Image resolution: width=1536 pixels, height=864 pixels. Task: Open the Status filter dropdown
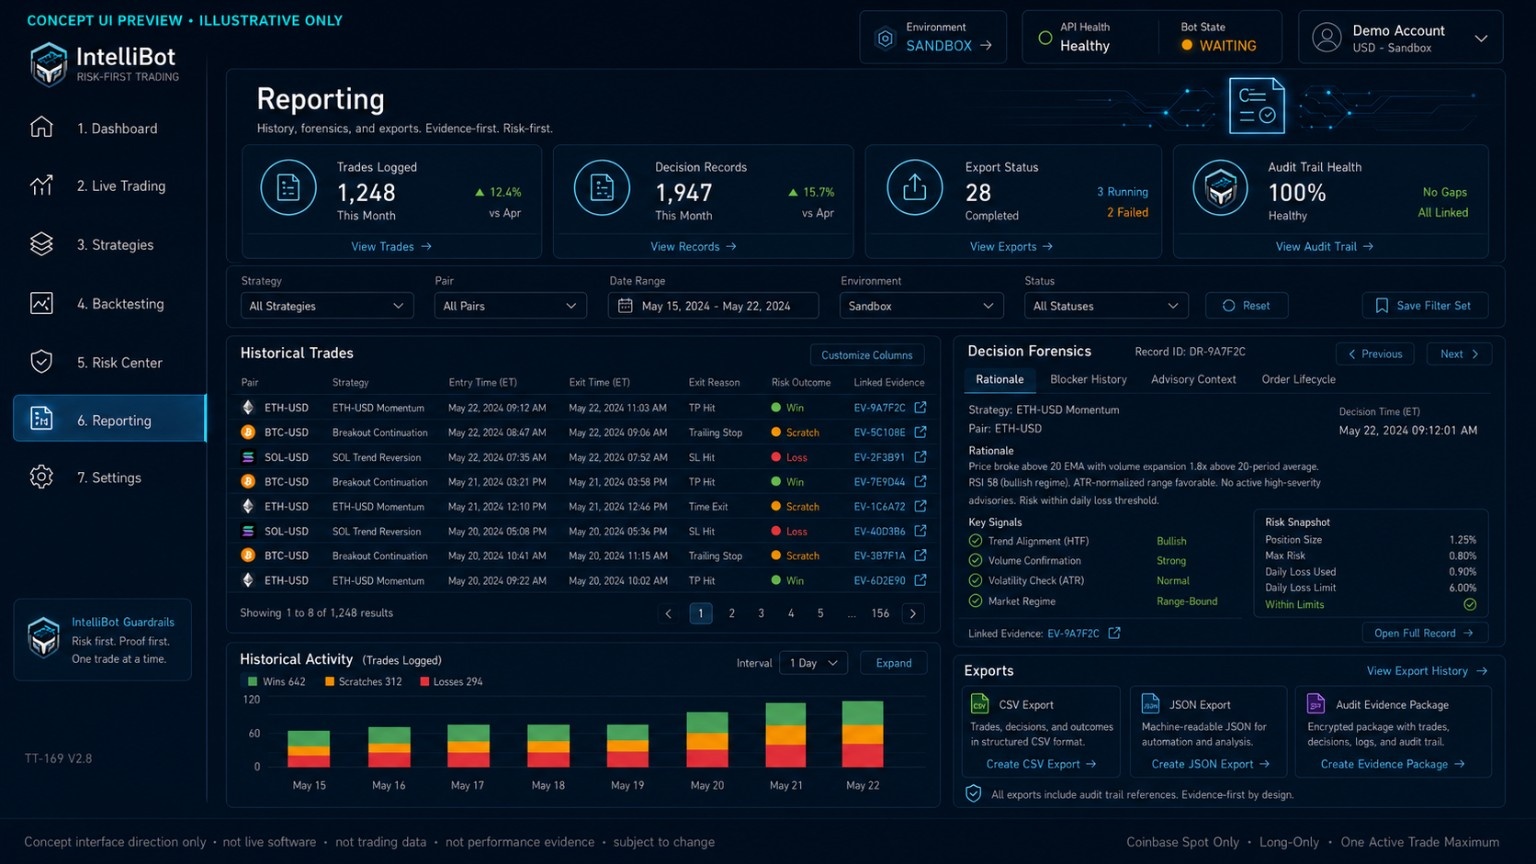pos(1106,306)
